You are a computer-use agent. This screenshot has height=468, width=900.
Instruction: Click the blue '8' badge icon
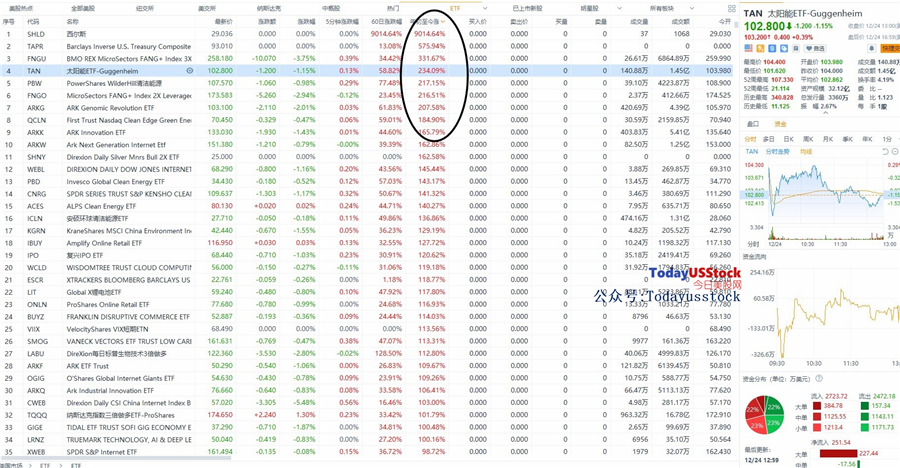coord(772,49)
